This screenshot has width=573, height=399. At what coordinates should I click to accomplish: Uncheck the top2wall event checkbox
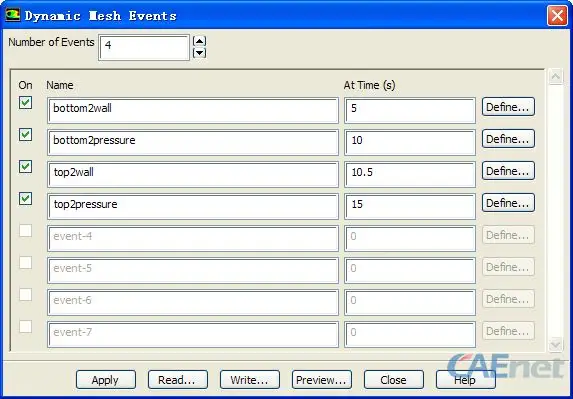(x=25, y=167)
